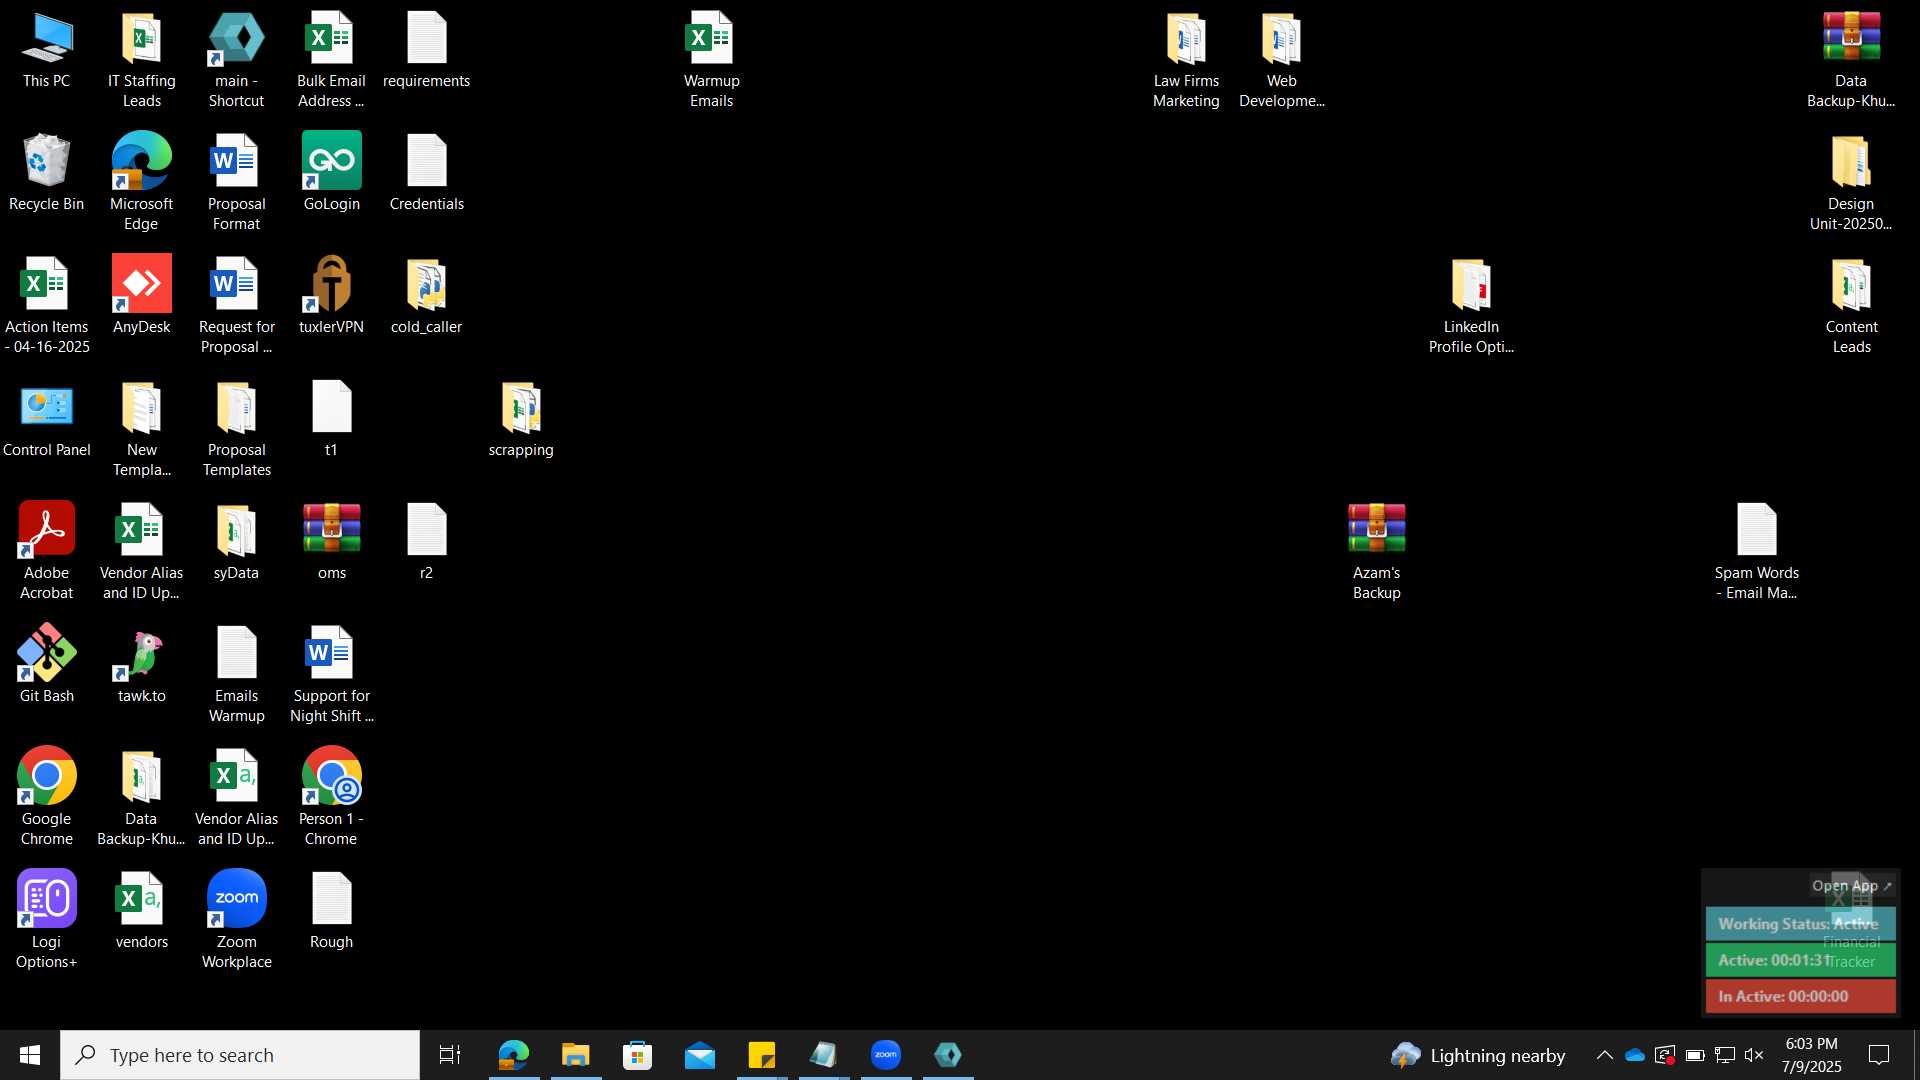The height and width of the screenshot is (1080, 1920).
Task: Click the Working Status: Active bar
Action: [x=1800, y=924]
